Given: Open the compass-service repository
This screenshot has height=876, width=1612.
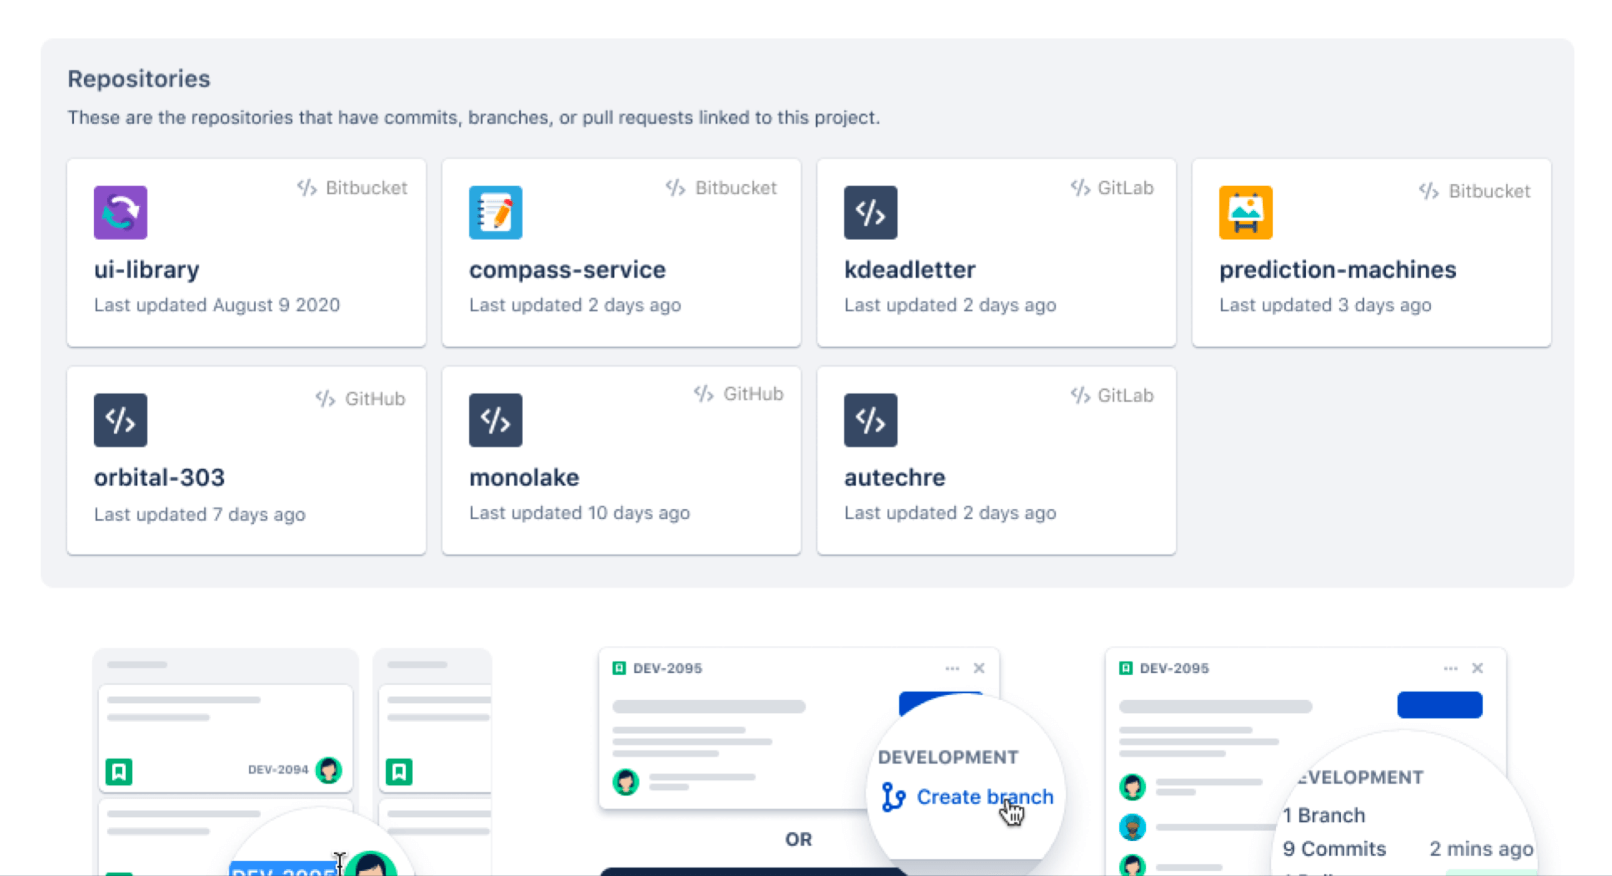Looking at the screenshot, I should tap(567, 270).
